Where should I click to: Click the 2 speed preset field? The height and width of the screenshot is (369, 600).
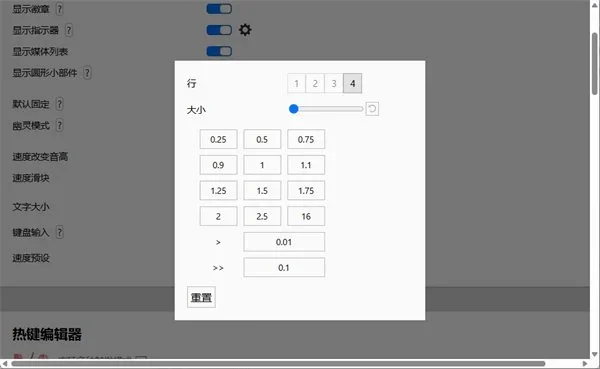[218, 216]
